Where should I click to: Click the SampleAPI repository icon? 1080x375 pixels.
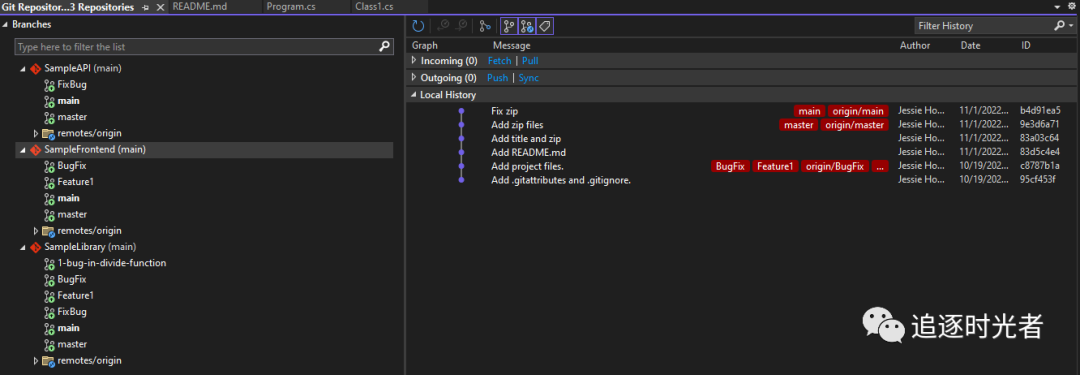tap(36, 68)
